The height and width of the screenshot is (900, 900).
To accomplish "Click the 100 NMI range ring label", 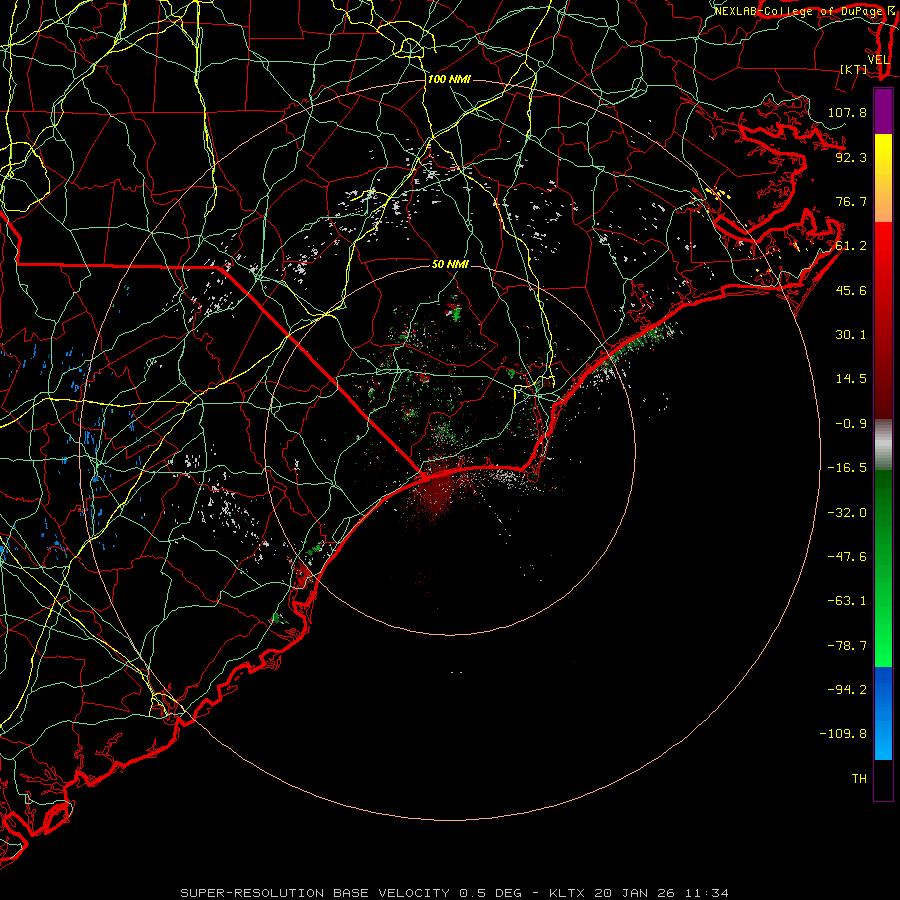I will (449, 79).
